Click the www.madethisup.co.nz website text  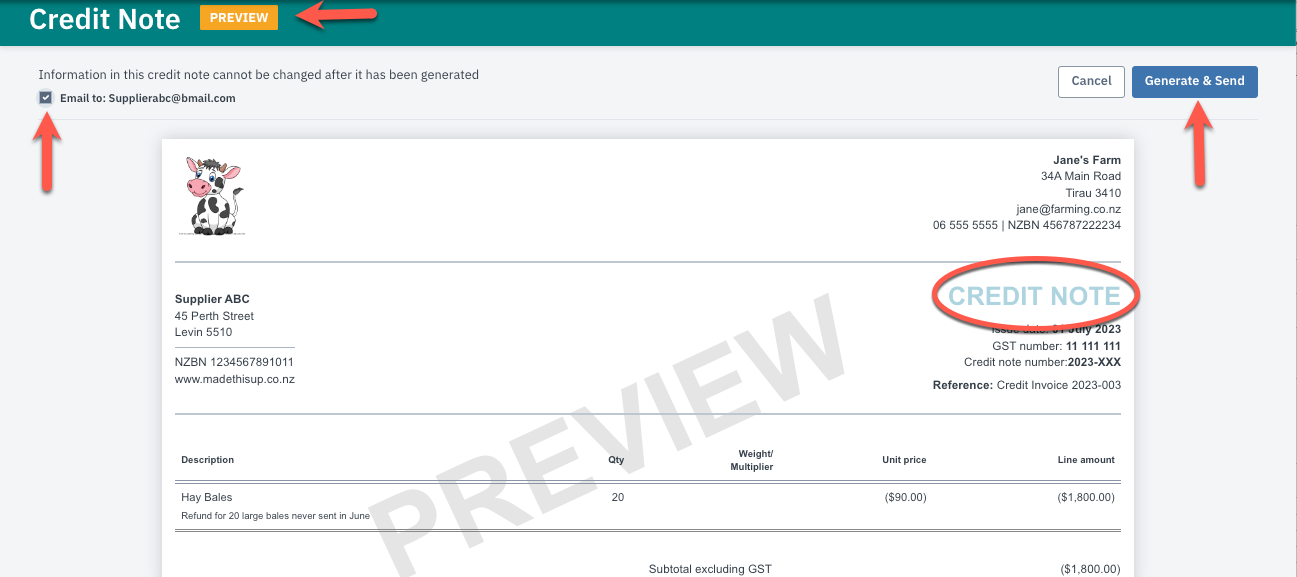(x=234, y=379)
